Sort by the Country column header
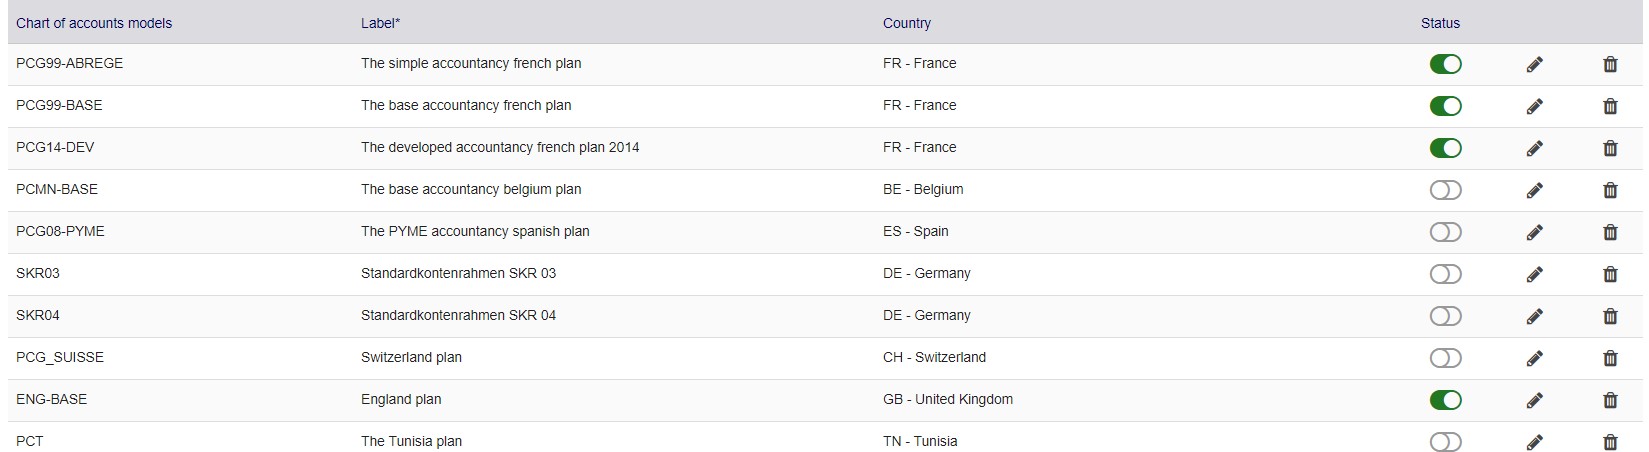 click(907, 23)
